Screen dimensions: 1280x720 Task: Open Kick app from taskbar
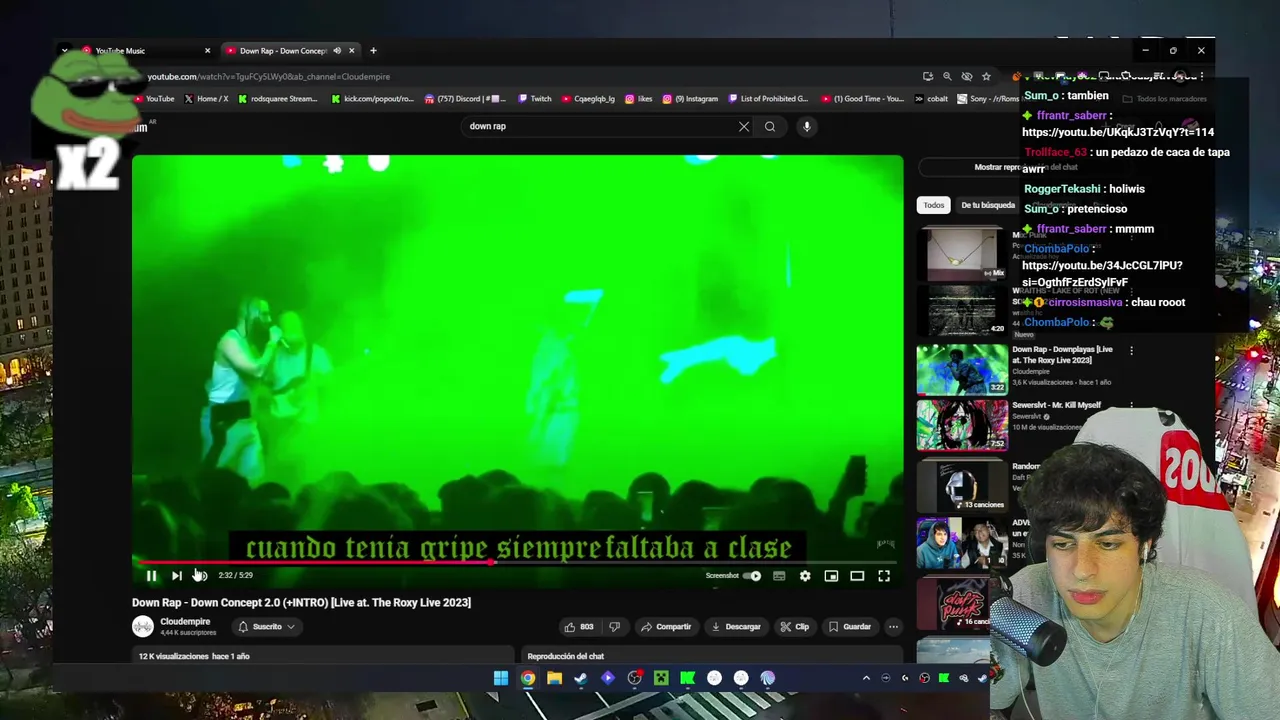(688, 678)
